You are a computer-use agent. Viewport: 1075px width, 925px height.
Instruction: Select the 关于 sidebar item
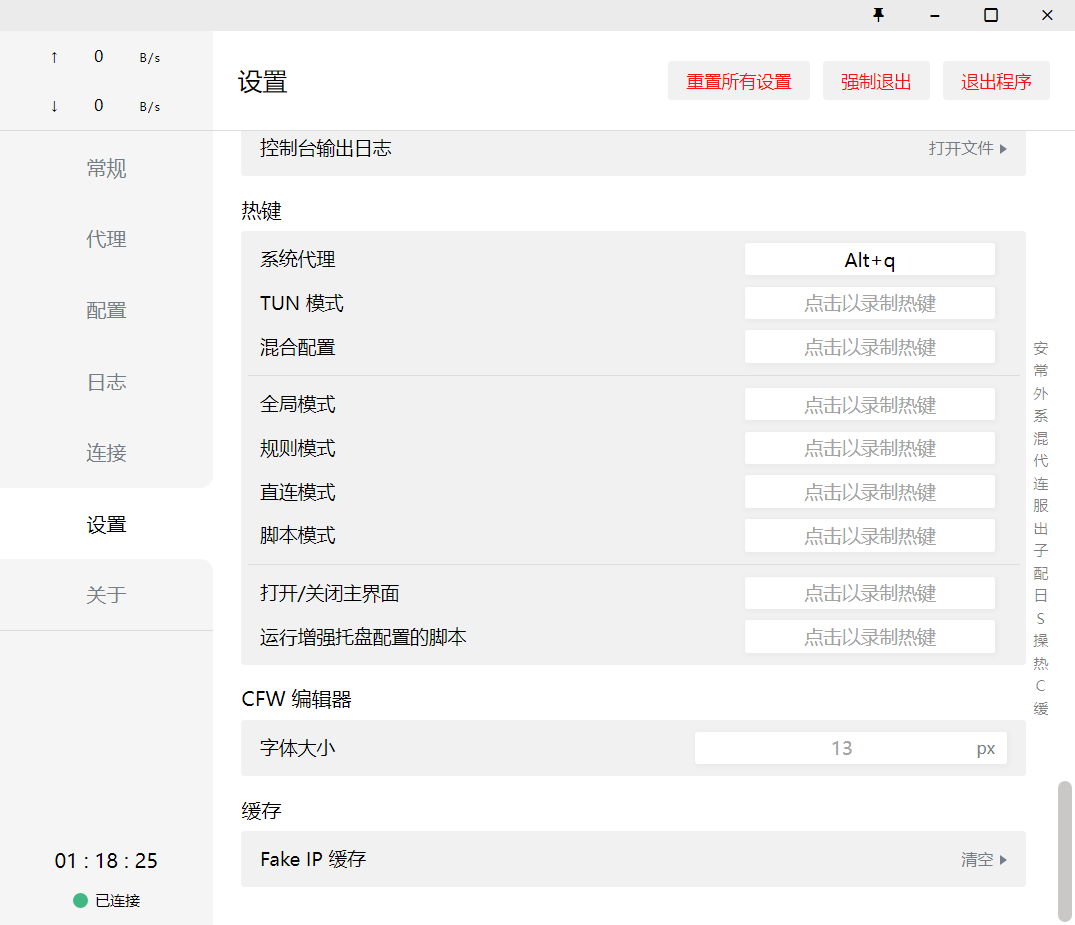pos(106,595)
